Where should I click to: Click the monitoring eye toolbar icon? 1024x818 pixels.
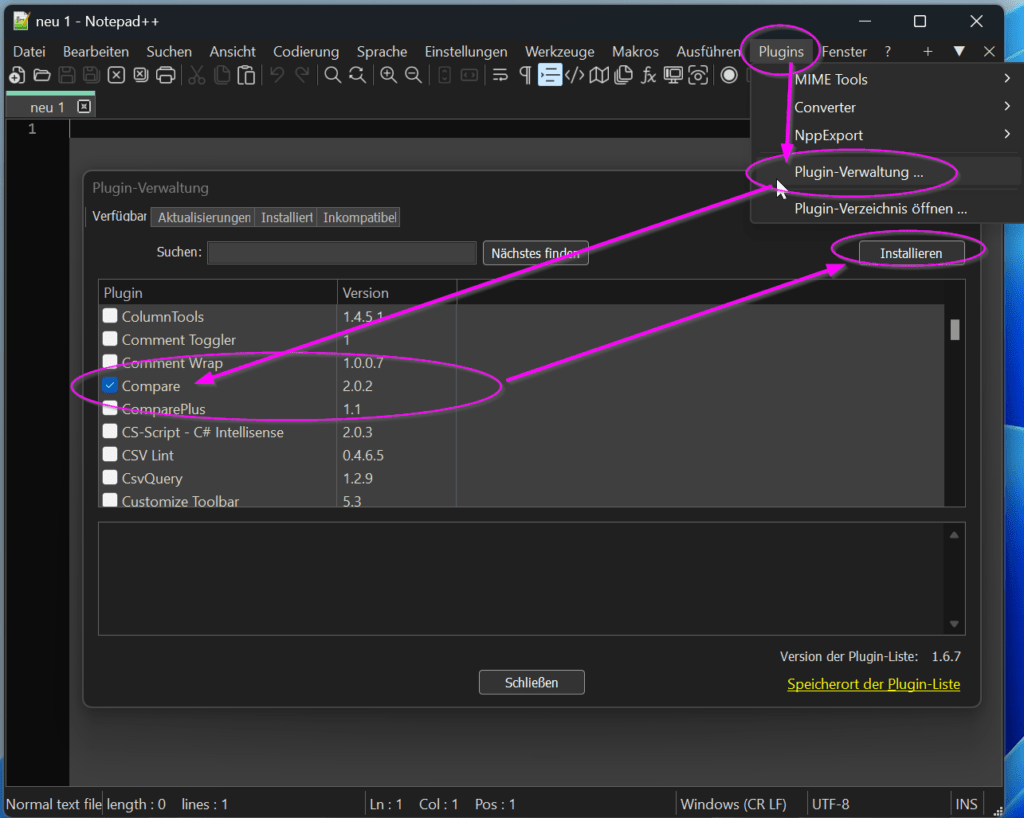pos(698,75)
